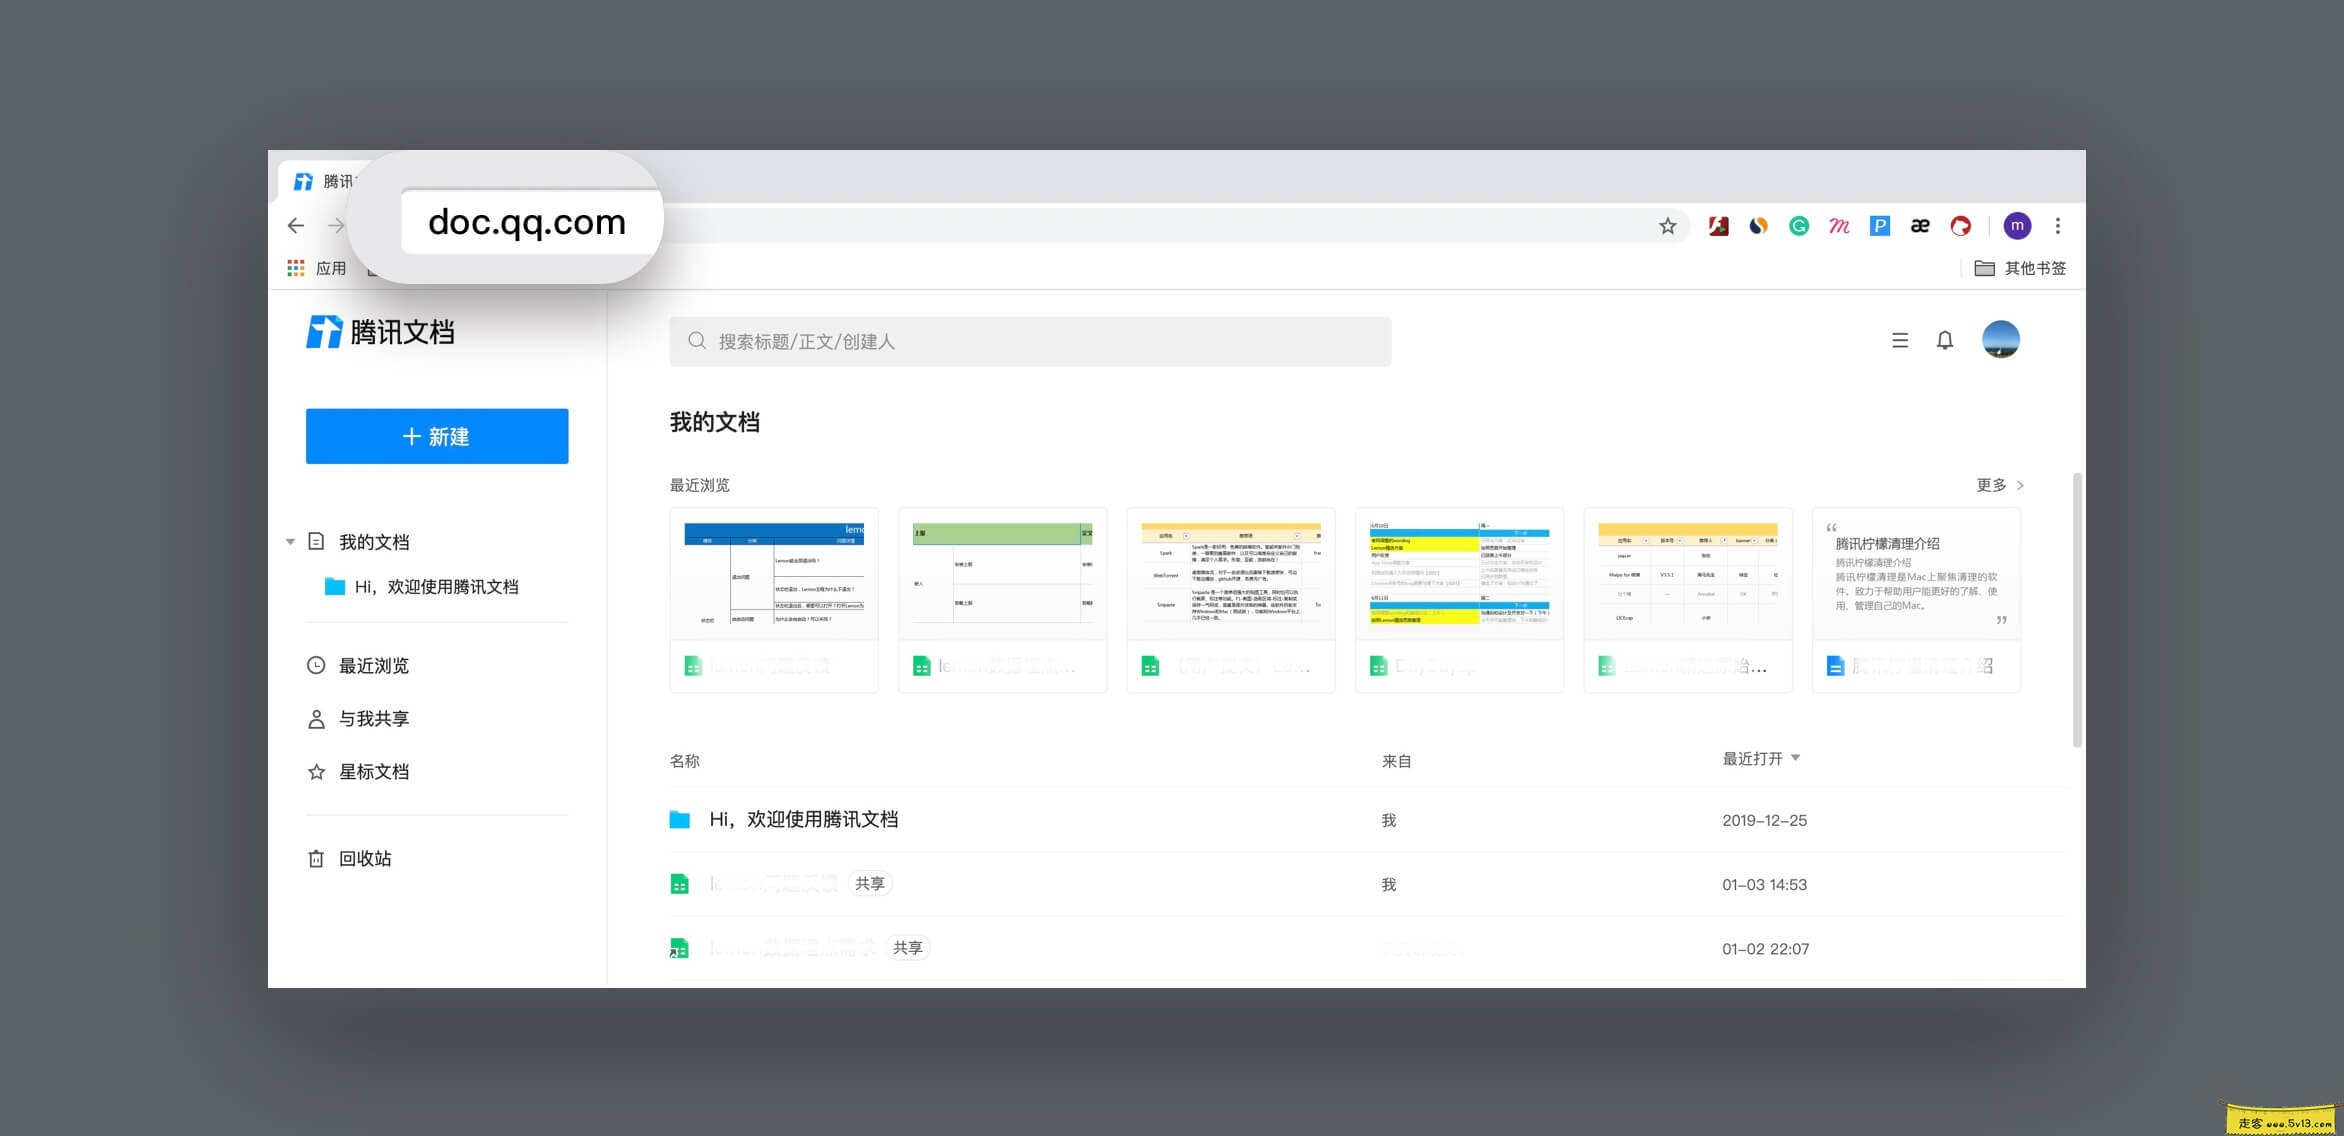Click the browser three-dot menu
The image size is (2344, 1136).
(x=2058, y=226)
